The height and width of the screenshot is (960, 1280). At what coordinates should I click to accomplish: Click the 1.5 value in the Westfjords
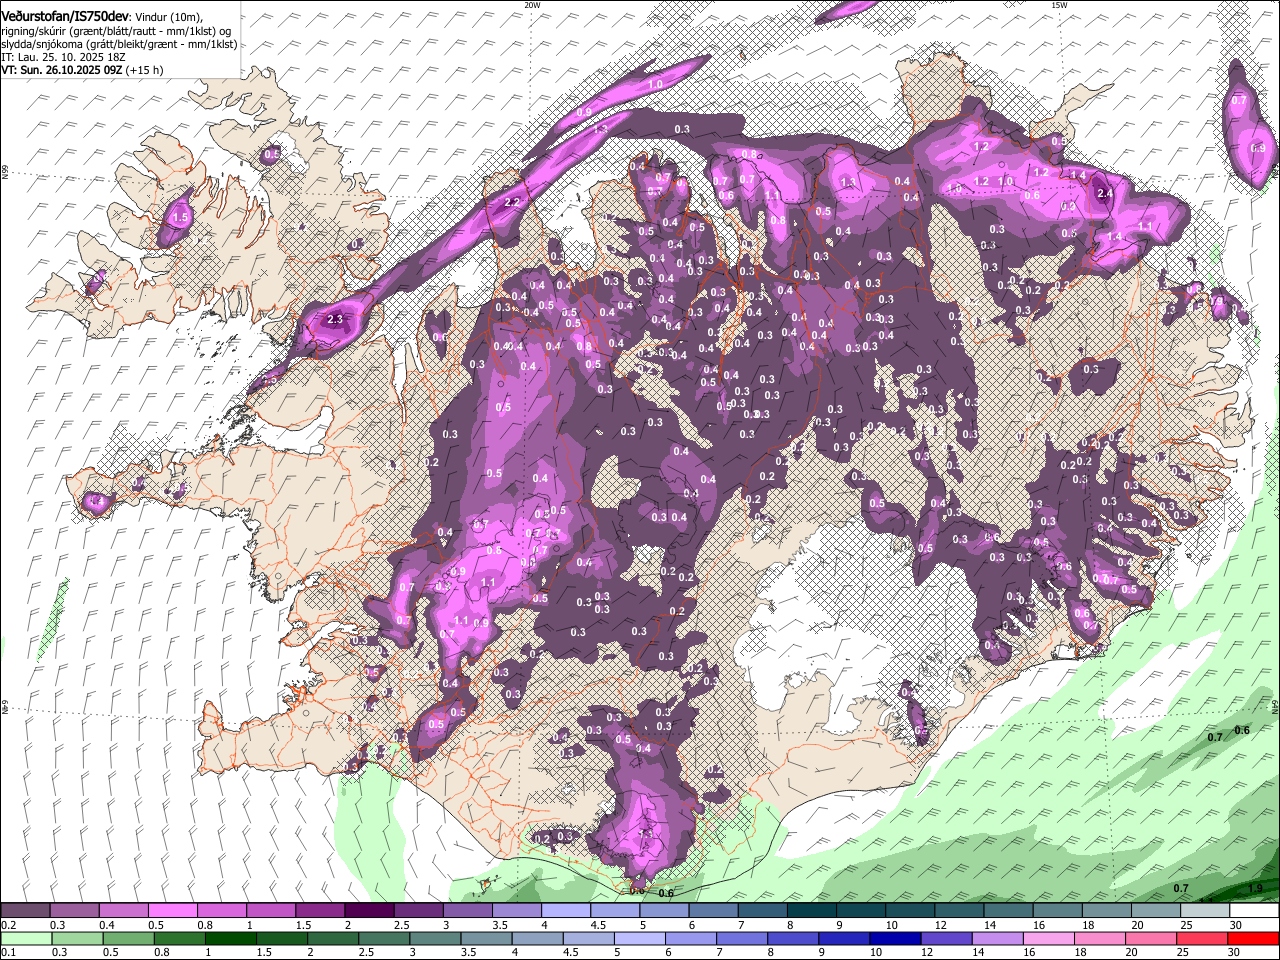(181, 217)
